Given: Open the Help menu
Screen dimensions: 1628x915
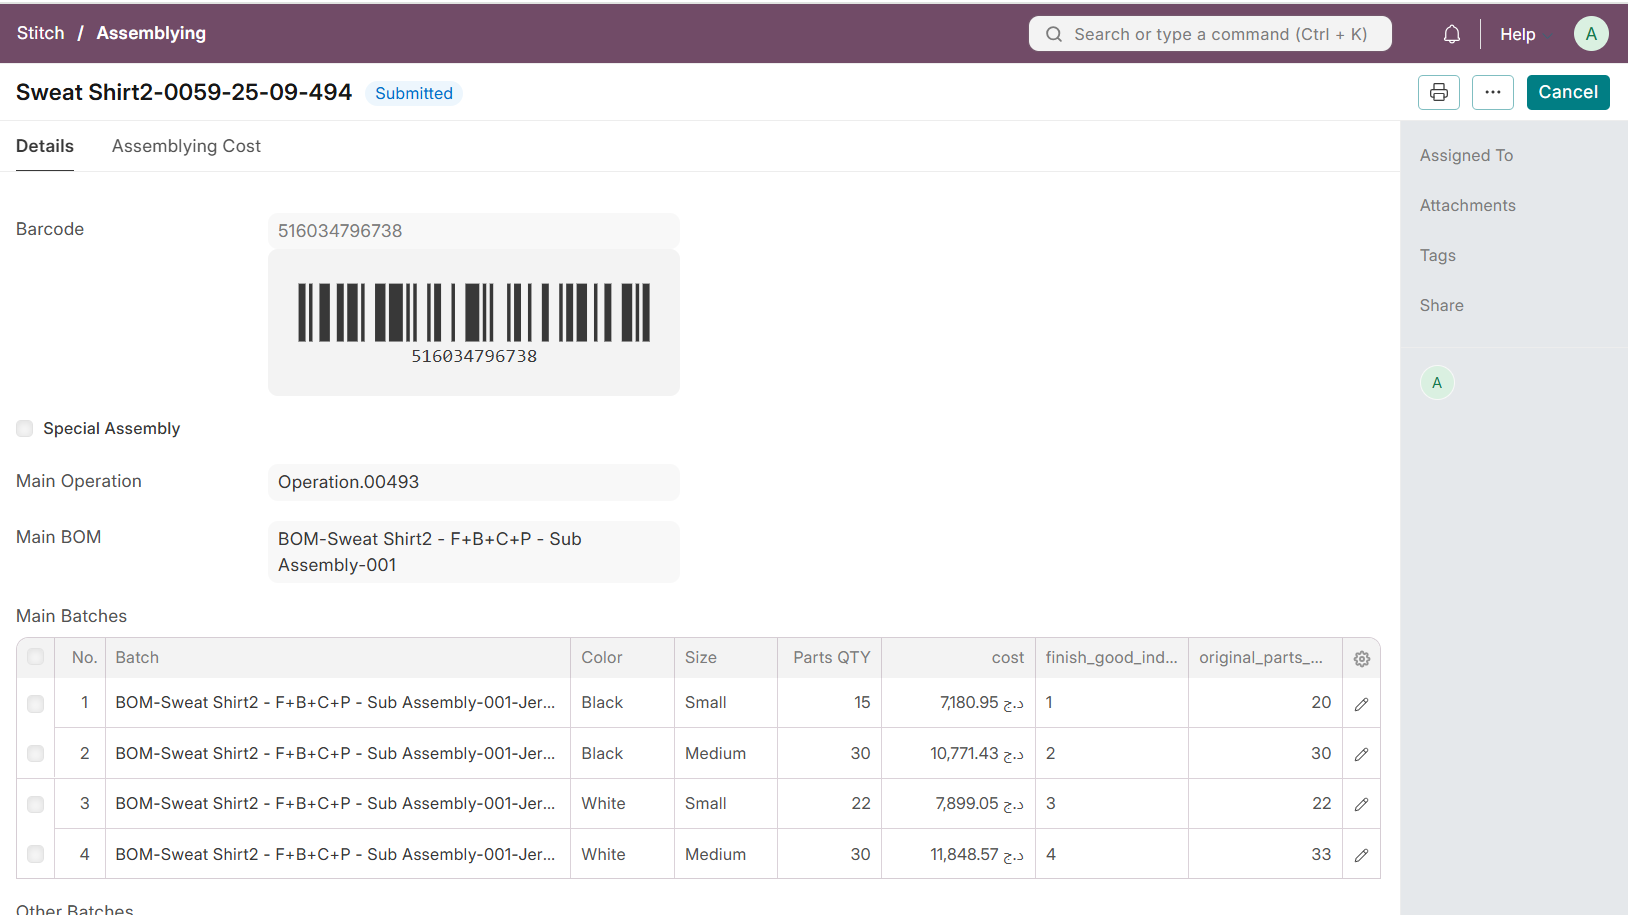Looking at the screenshot, I should click(1517, 34).
